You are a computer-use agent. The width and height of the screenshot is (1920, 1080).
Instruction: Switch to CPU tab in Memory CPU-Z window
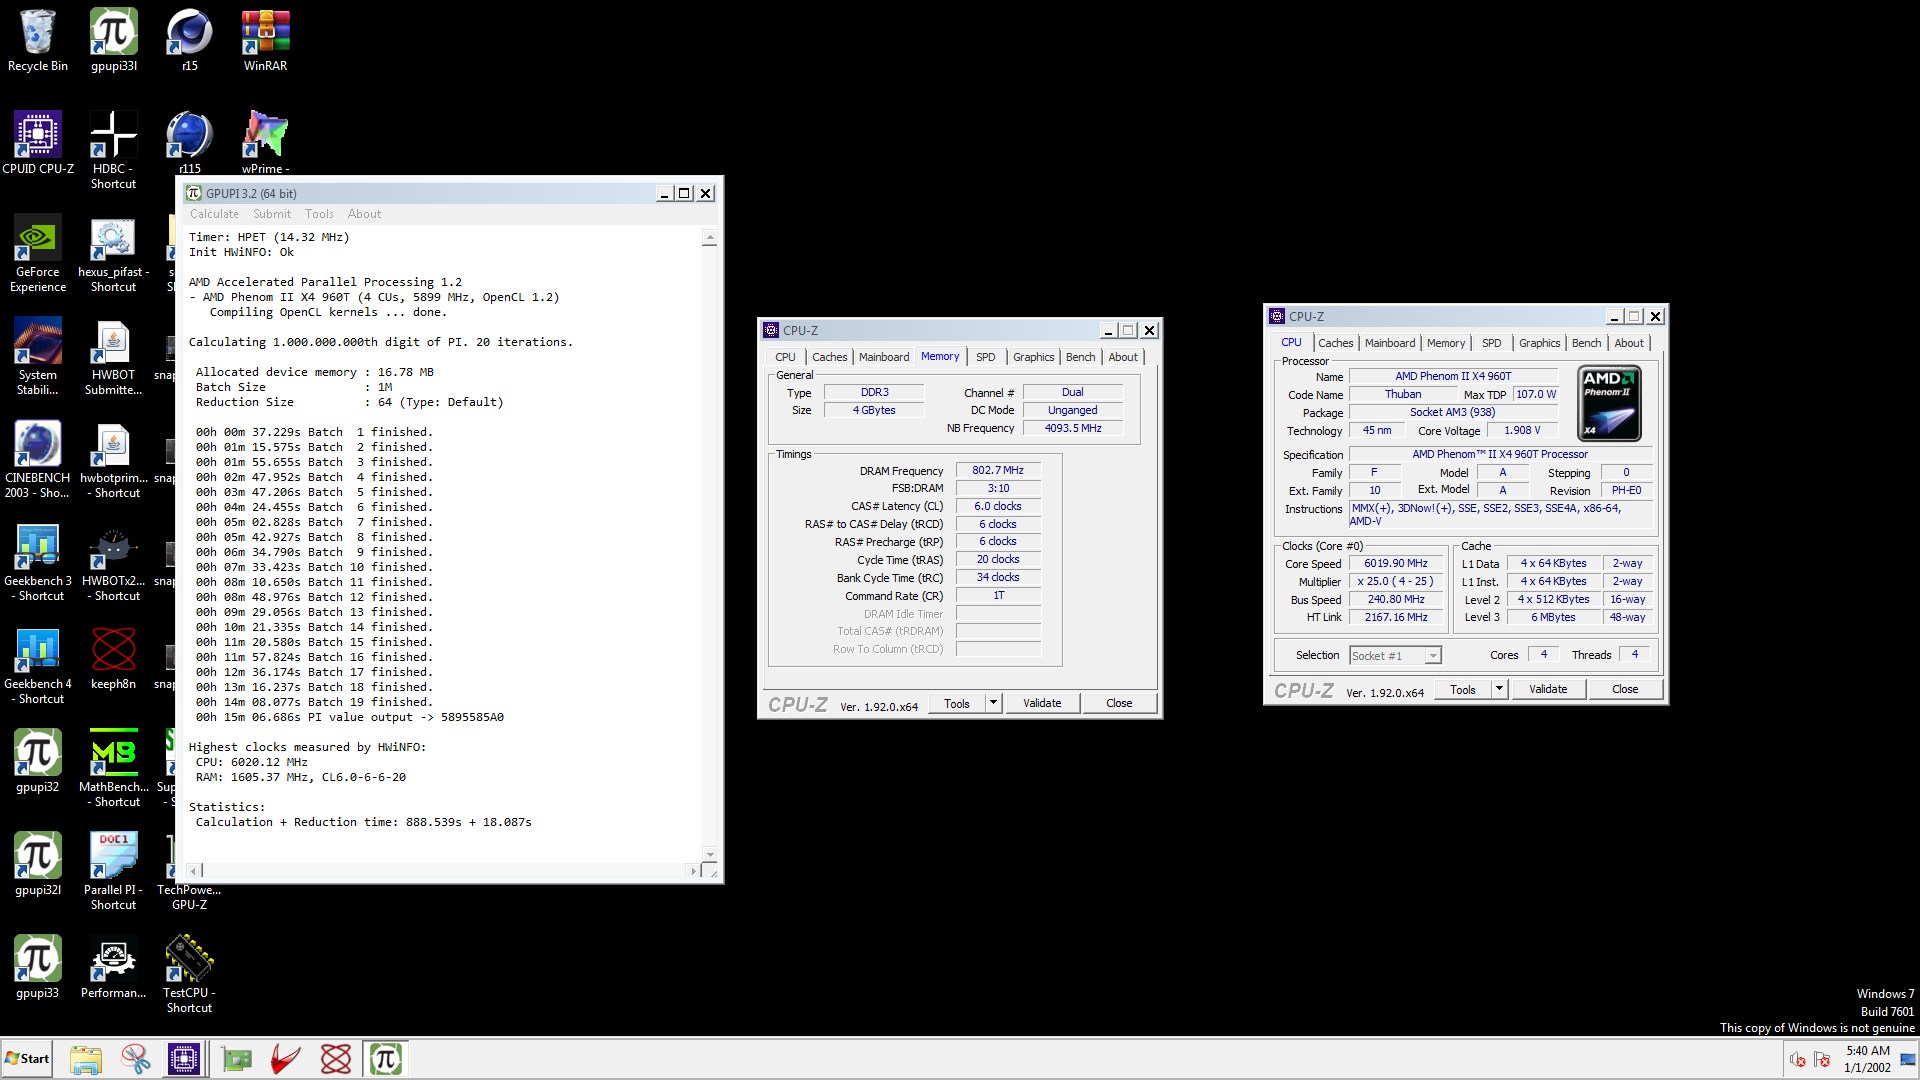click(x=785, y=357)
